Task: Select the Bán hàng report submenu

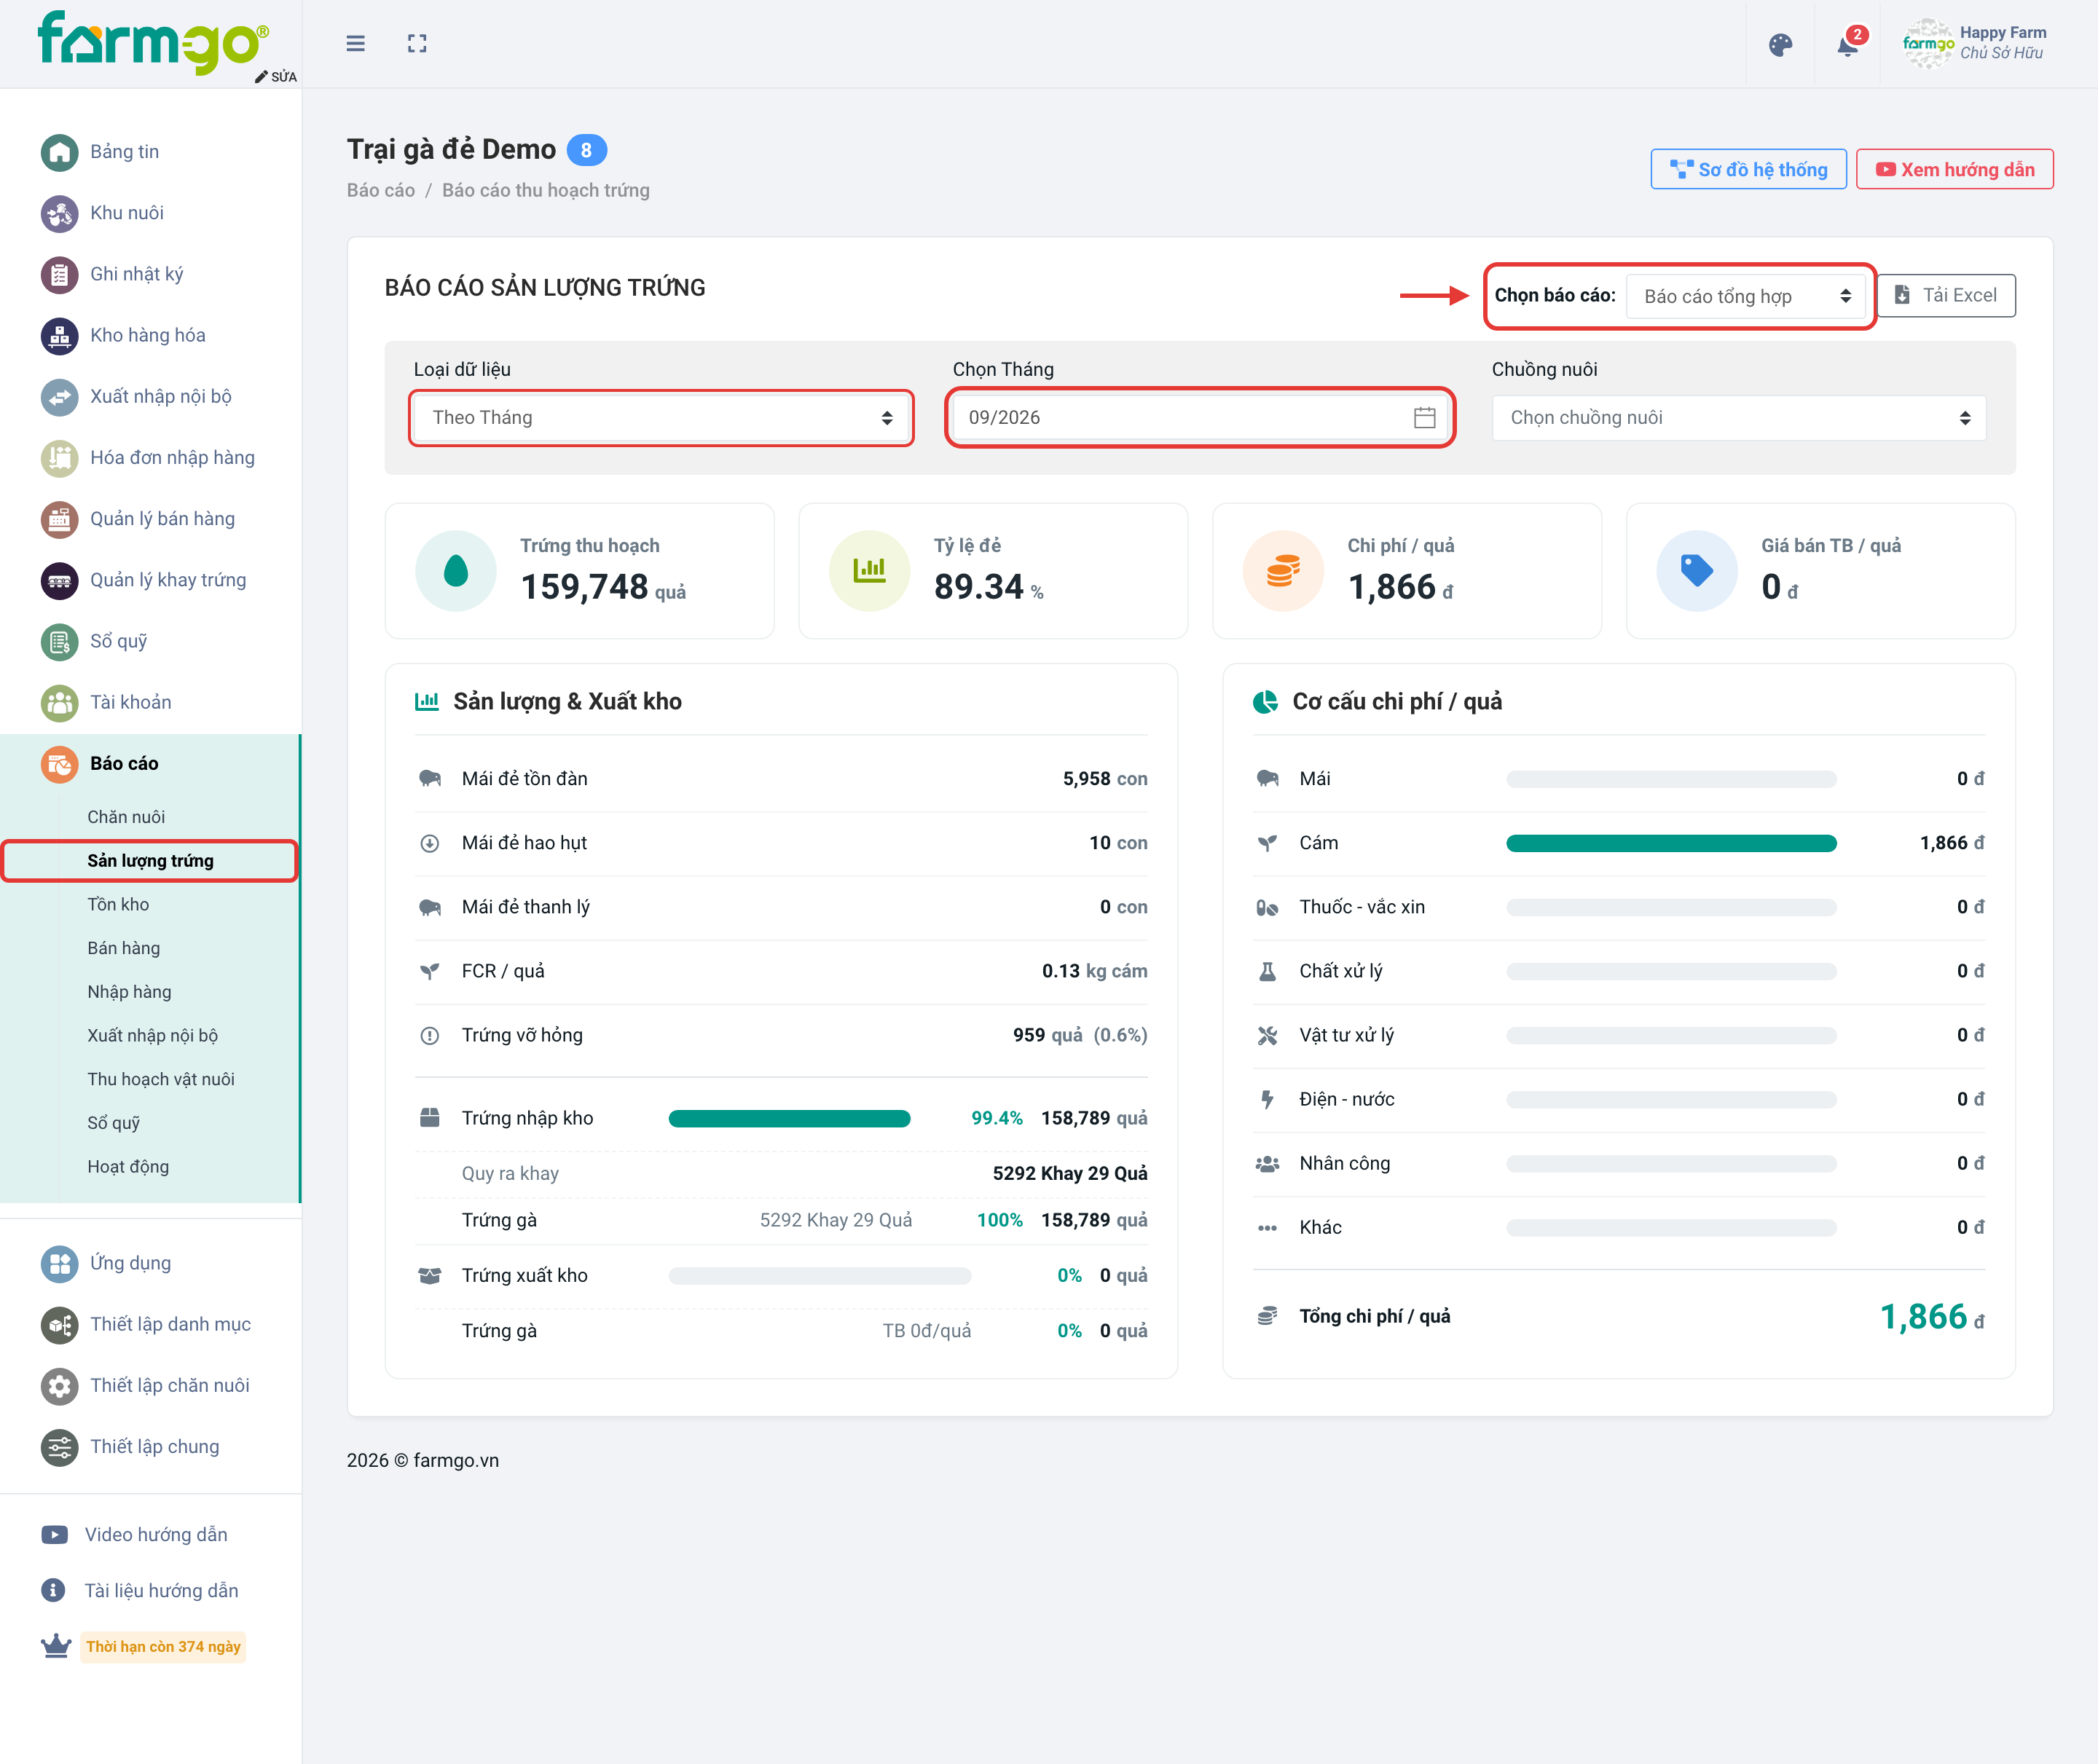Action: click(123, 948)
